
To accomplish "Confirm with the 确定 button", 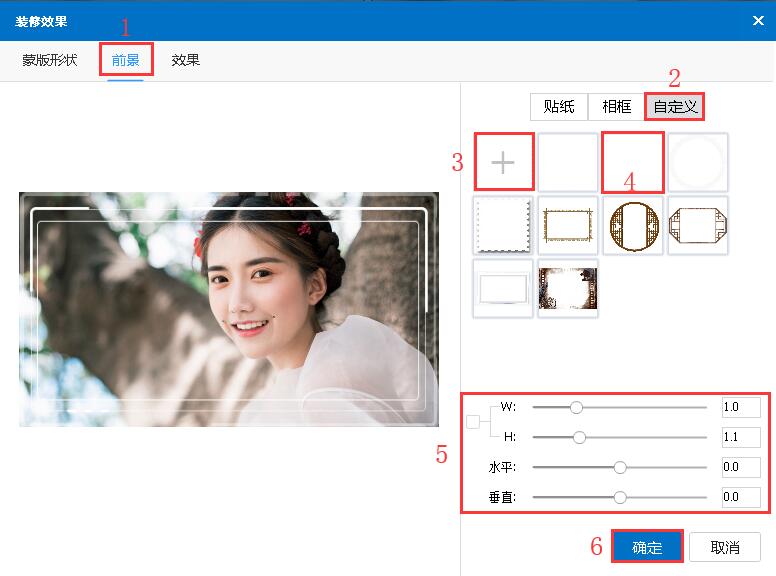I will pyautogui.click(x=647, y=547).
